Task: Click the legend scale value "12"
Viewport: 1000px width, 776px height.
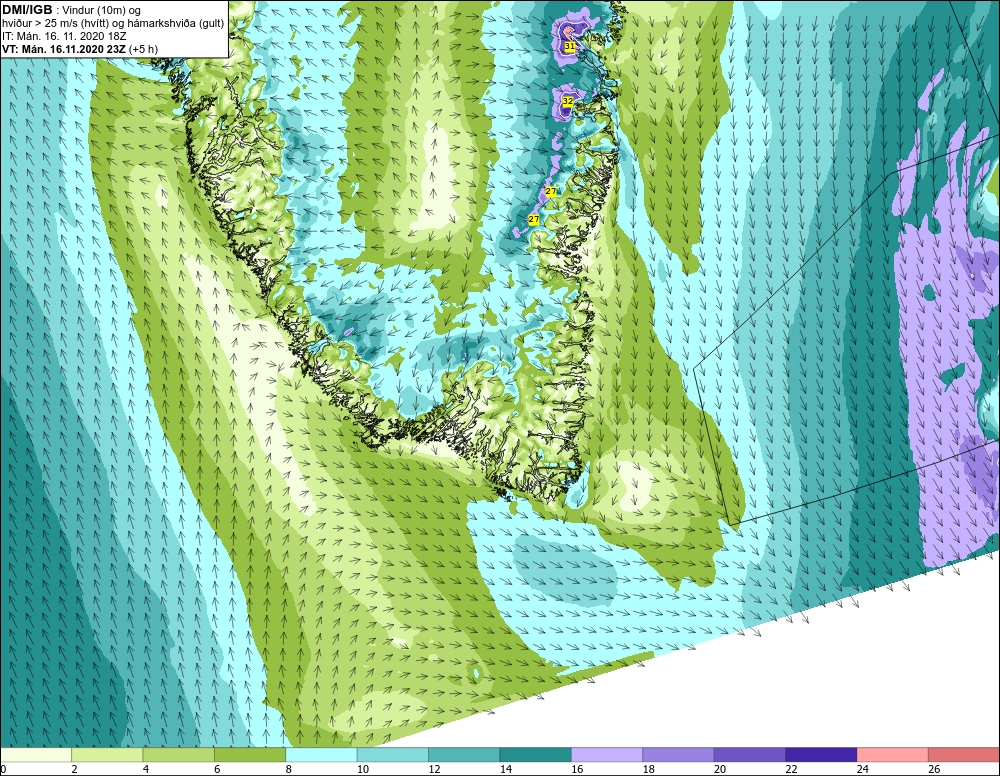Action: click(x=434, y=769)
